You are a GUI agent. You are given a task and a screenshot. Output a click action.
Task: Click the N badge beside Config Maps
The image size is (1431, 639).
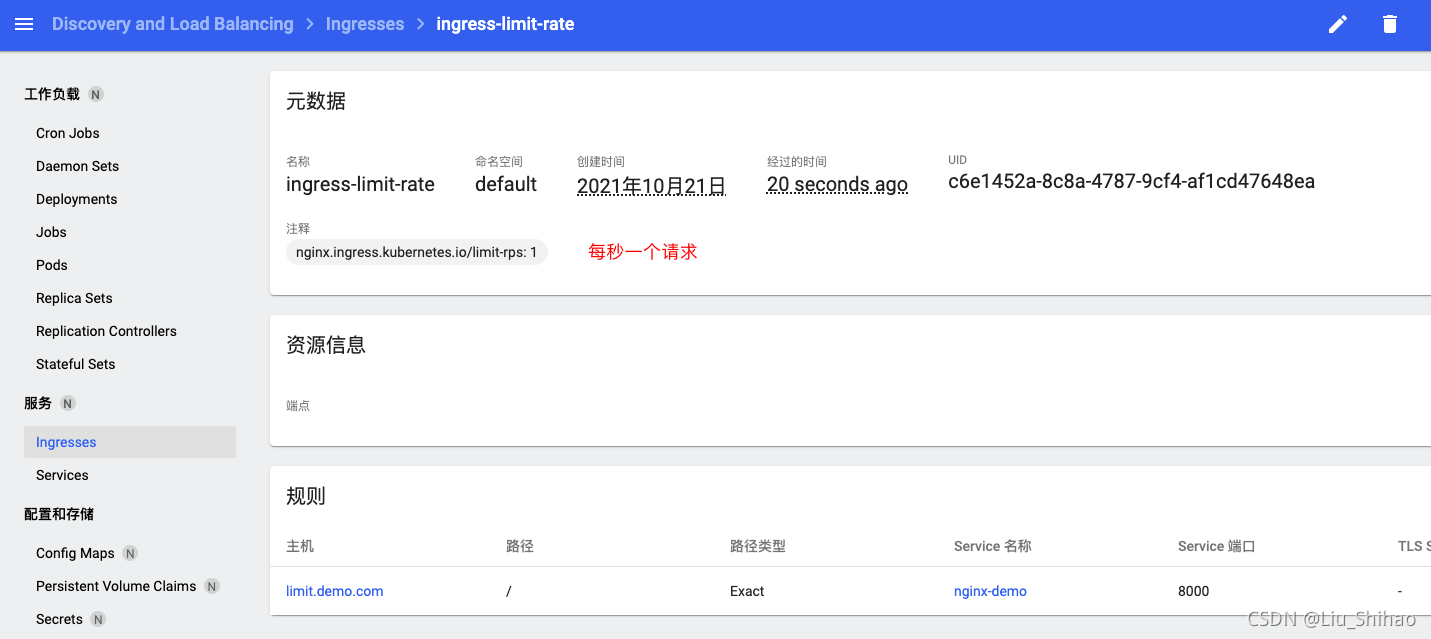click(x=130, y=553)
